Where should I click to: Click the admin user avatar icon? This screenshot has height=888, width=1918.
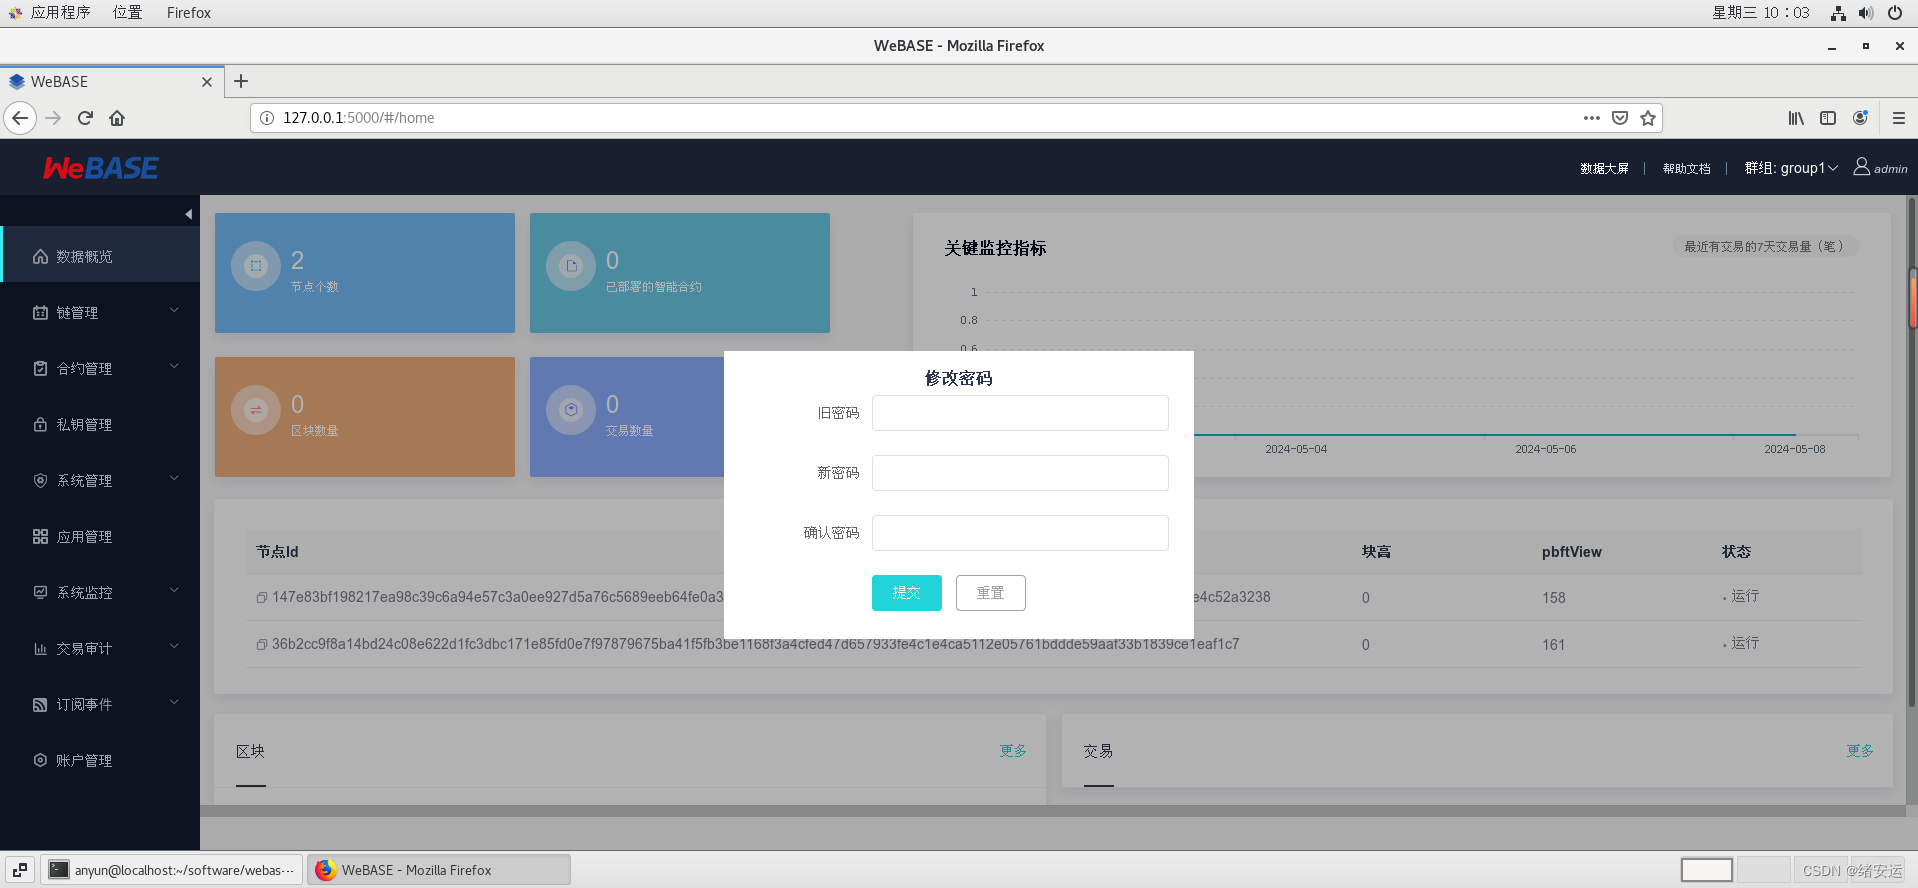[1861, 167]
